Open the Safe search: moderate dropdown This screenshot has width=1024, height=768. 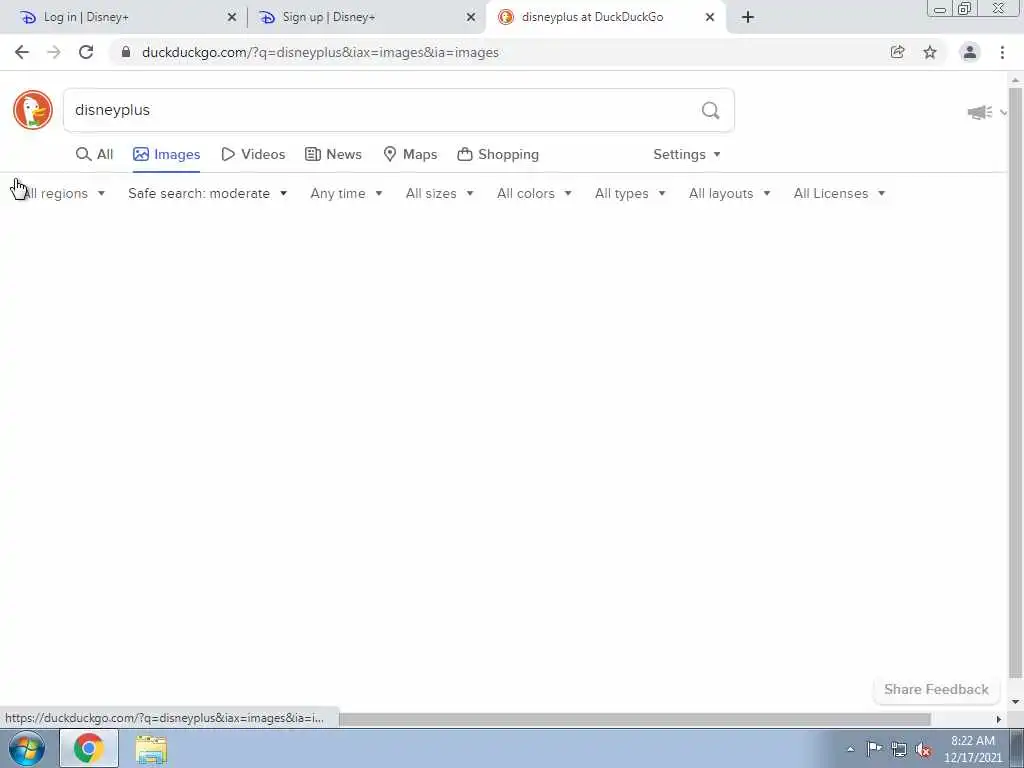tap(208, 193)
